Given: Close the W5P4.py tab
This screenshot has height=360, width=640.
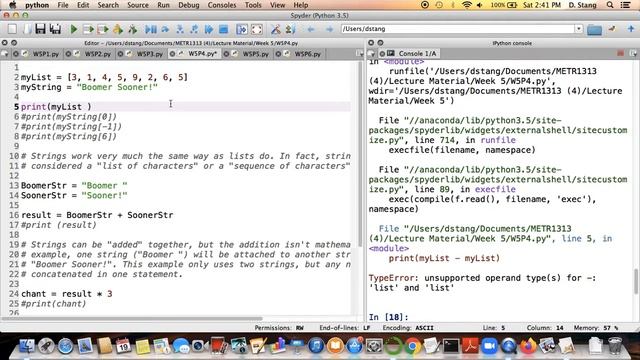Looking at the screenshot, I should [172, 54].
